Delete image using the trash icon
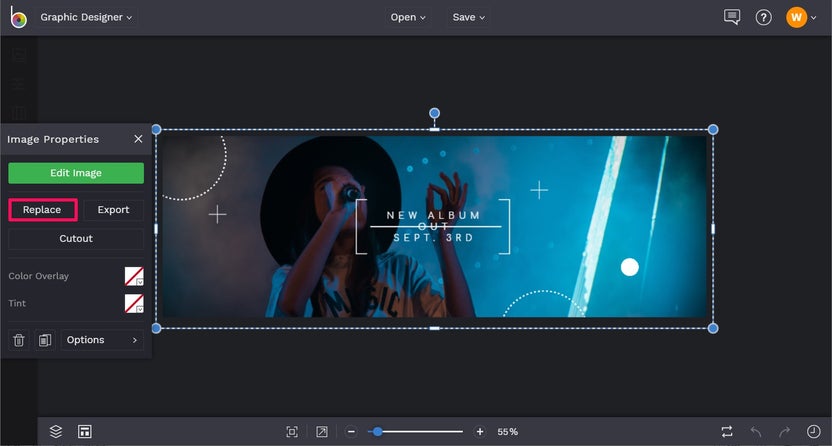This screenshot has width=832, height=446. pyautogui.click(x=19, y=340)
